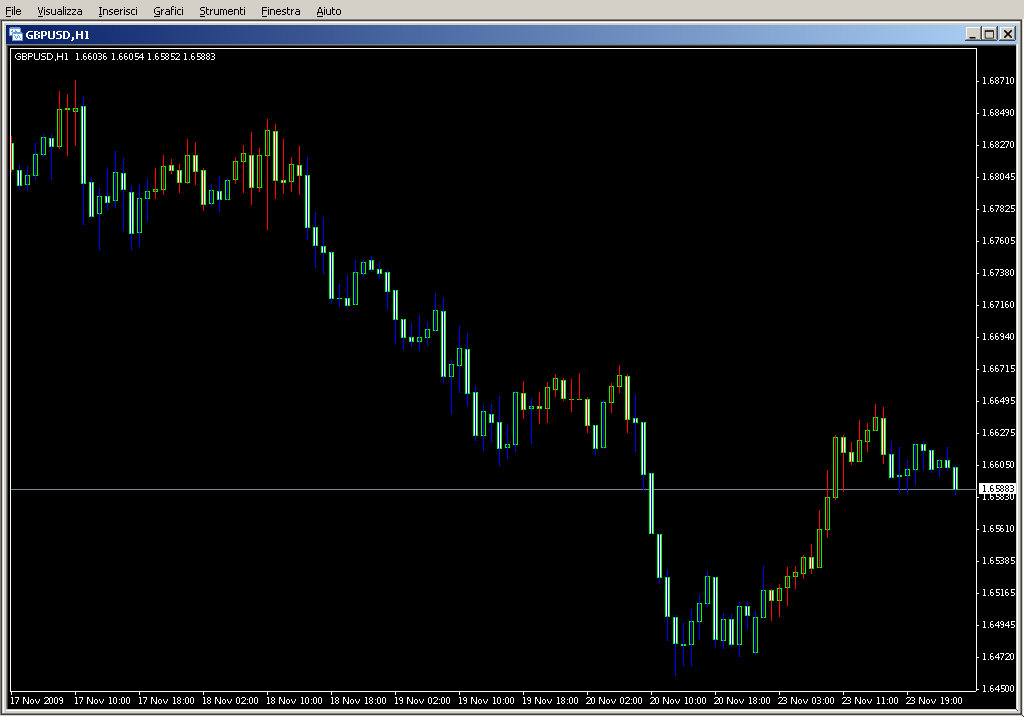
Task: Click the 1.64500 price scale label
Action: (998, 688)
